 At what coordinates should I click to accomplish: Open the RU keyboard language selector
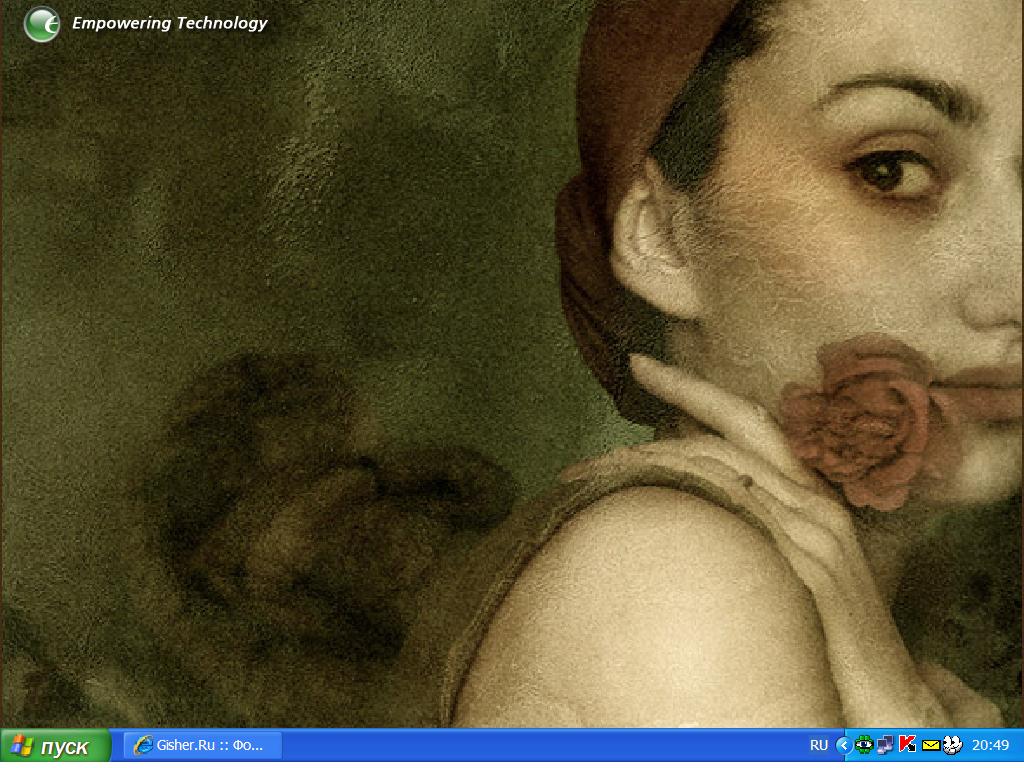pyautogui.click(x=819, y=745)
